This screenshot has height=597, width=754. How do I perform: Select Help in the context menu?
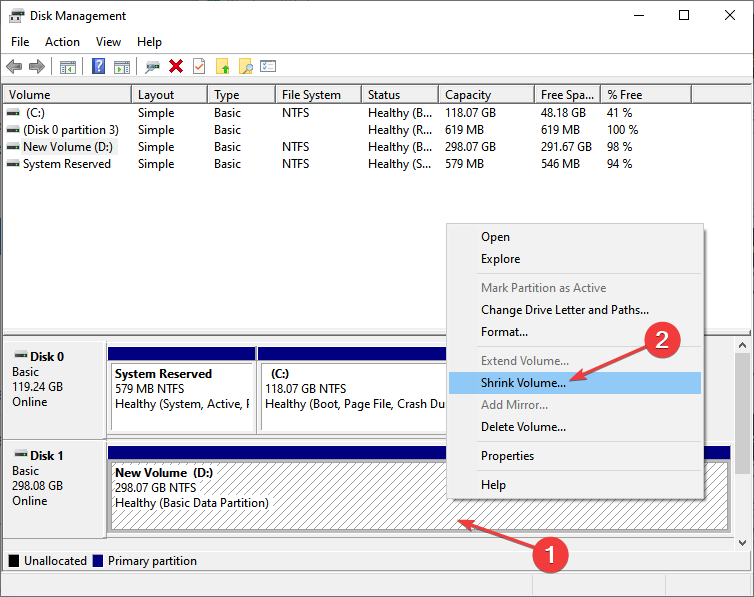[575, 485]
